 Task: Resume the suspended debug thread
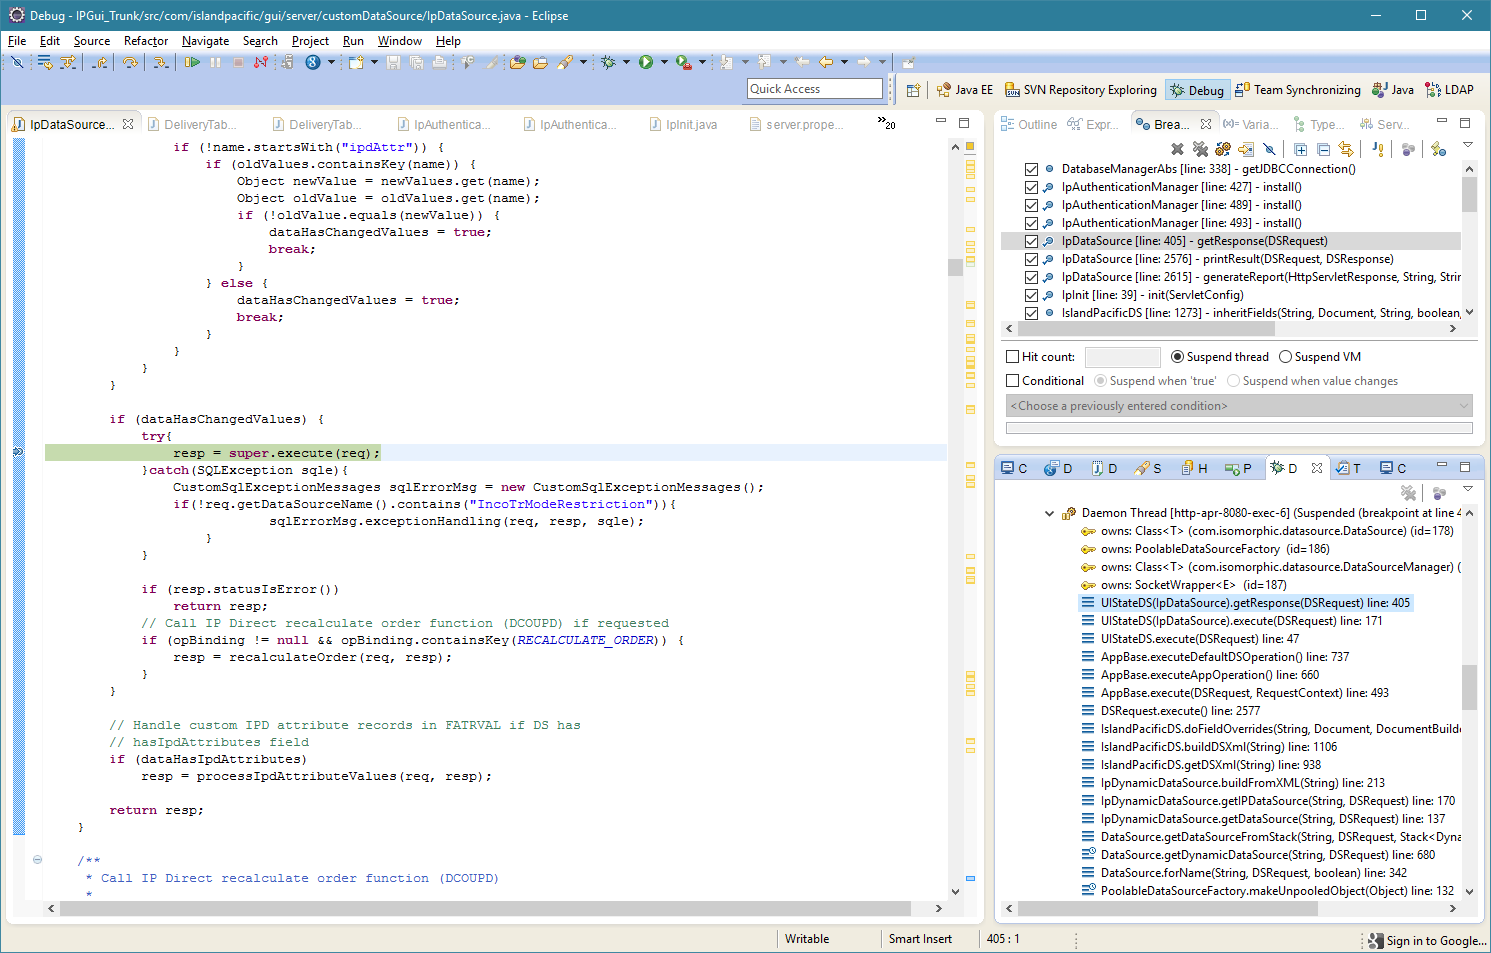coord(192,62)
